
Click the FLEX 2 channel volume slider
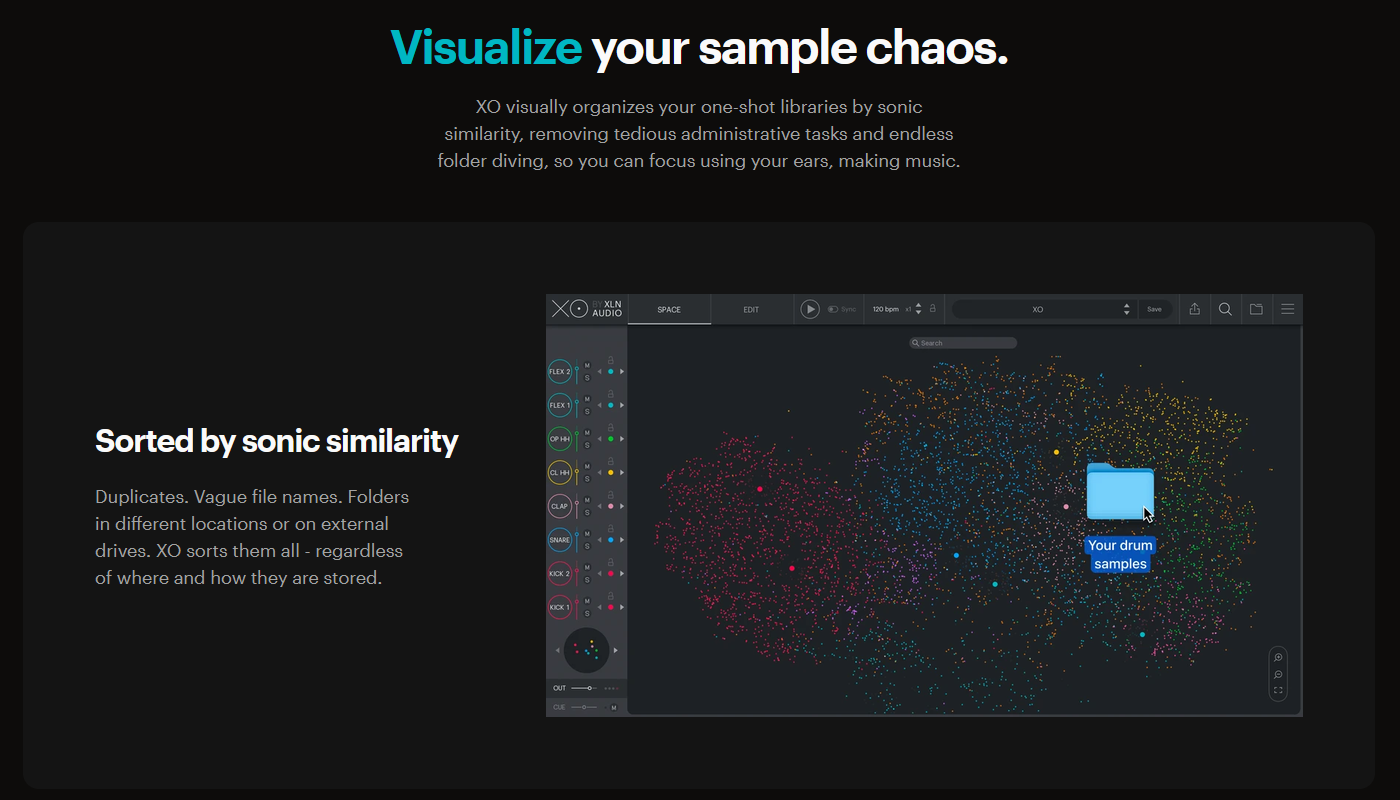[577, 372]
